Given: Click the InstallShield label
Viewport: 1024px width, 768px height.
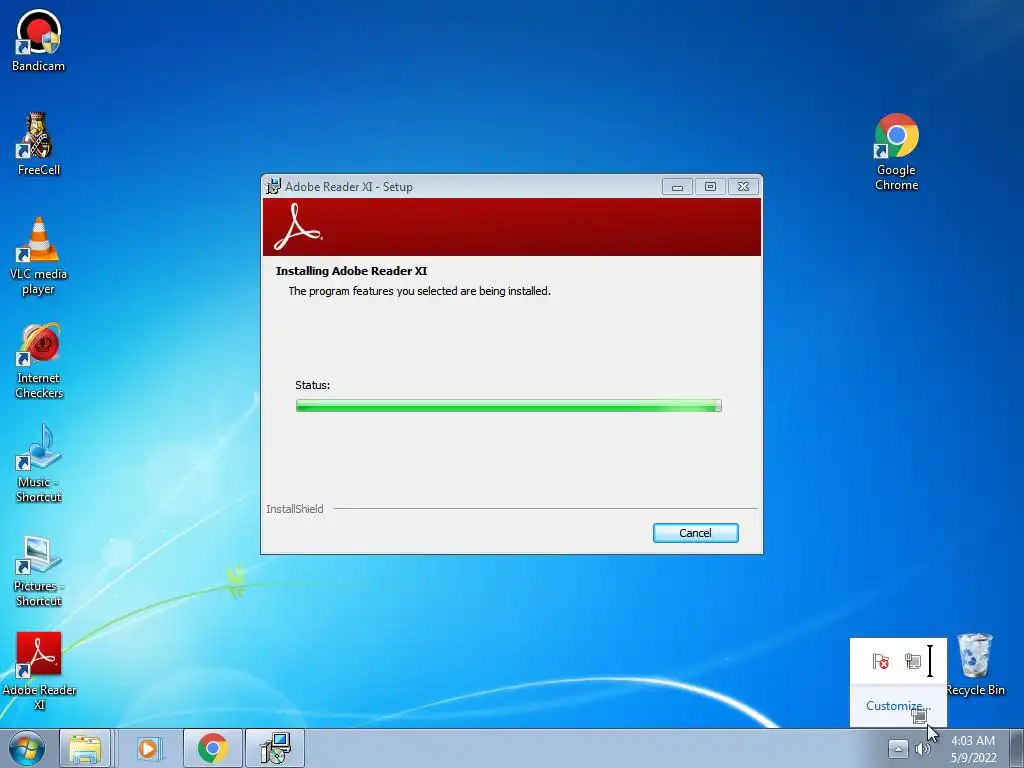Looking at the screenshot, I should pos(295,509).
